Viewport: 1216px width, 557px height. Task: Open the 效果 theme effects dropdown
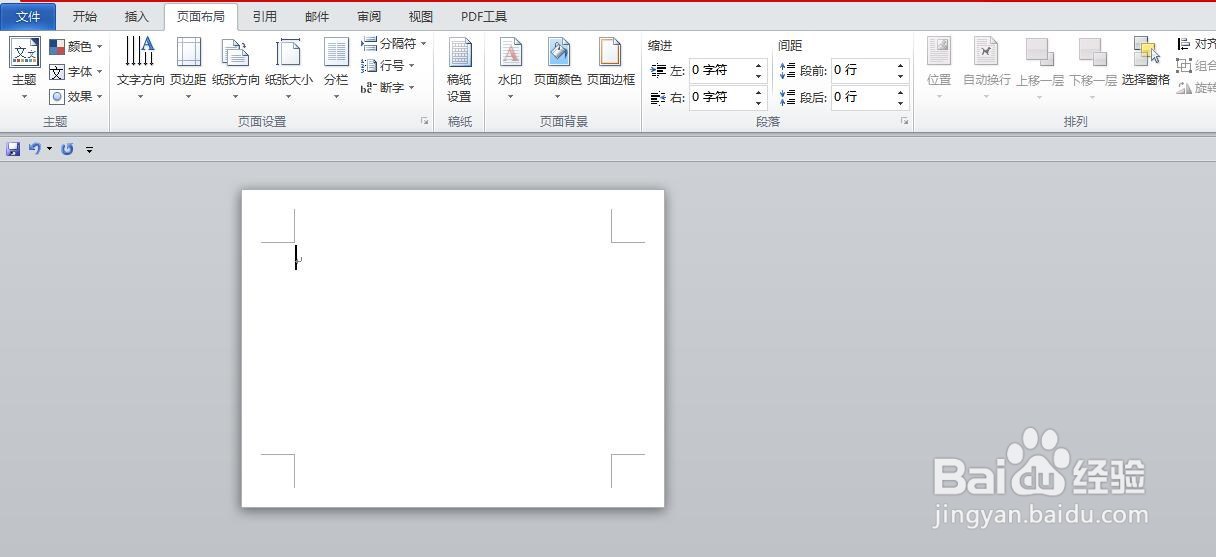(76, 96)
